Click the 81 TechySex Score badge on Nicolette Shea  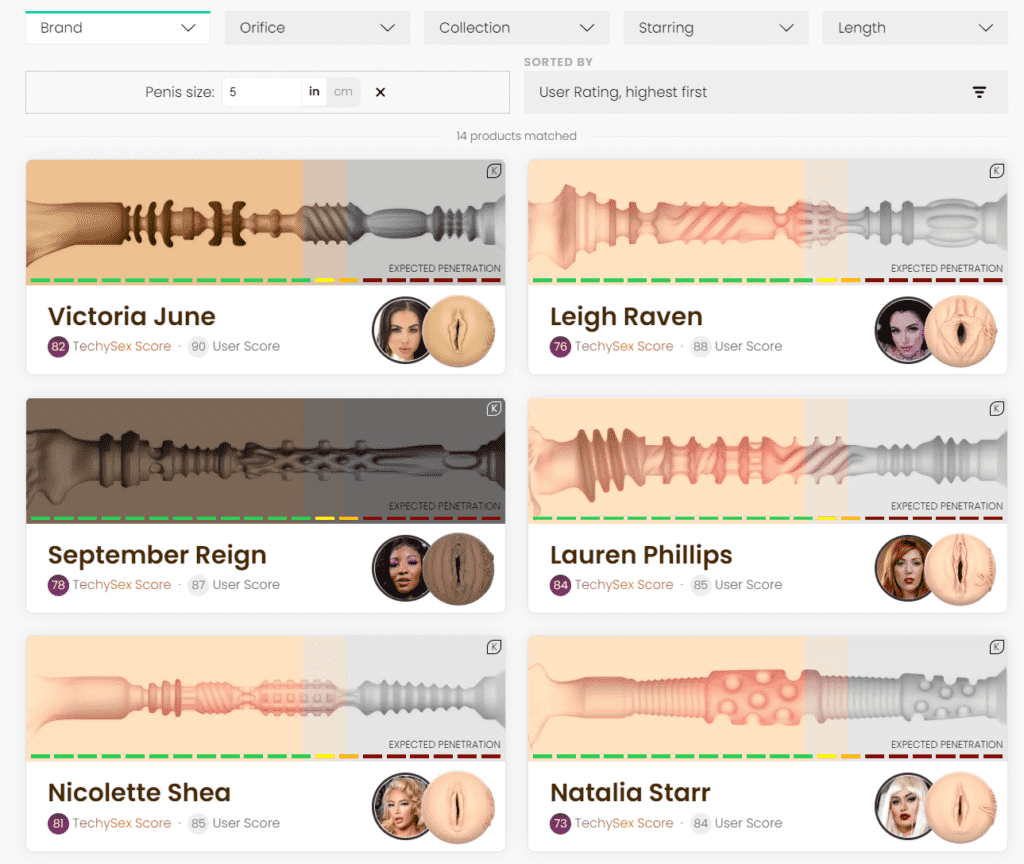pos(58,823)
